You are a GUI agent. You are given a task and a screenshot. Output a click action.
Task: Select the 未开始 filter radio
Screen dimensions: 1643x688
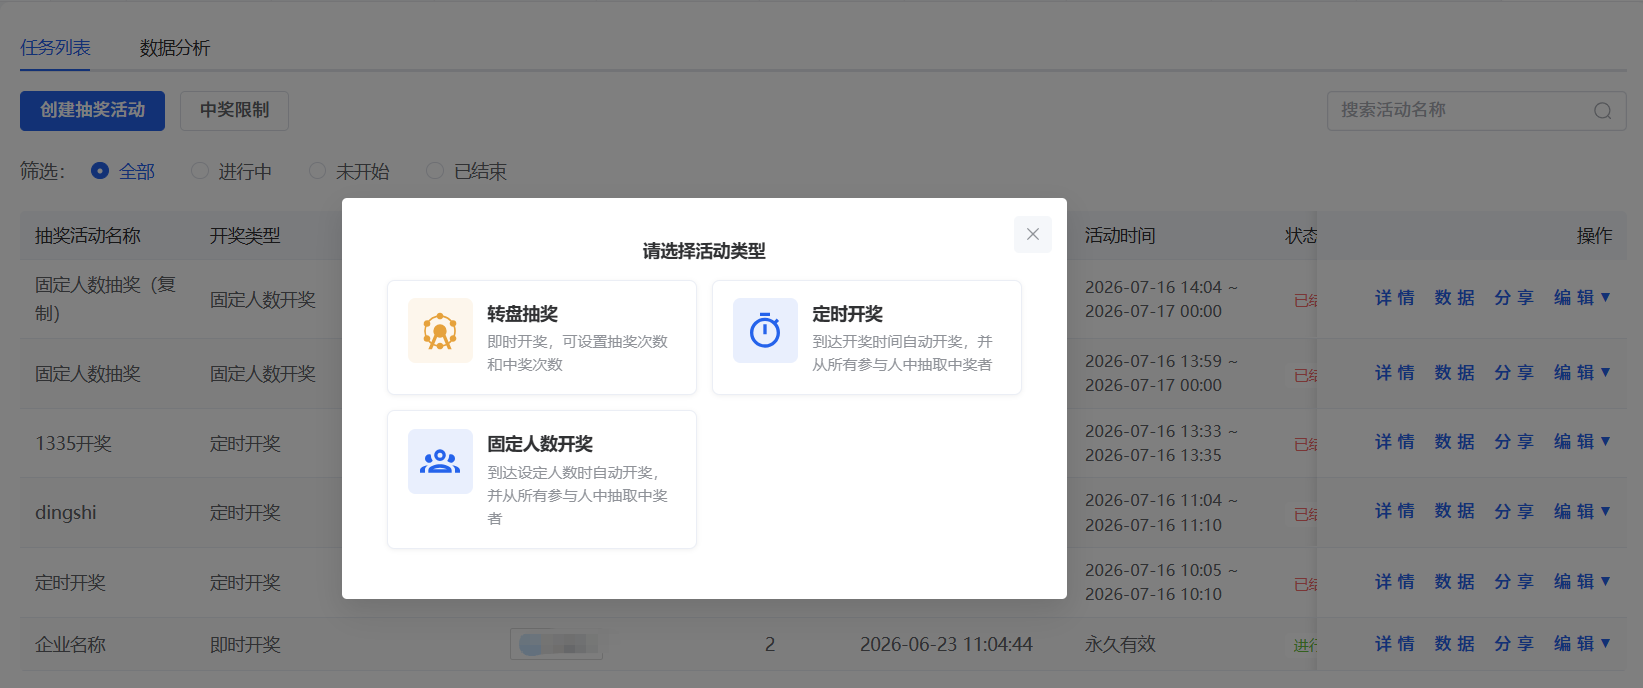click(317, 171)
